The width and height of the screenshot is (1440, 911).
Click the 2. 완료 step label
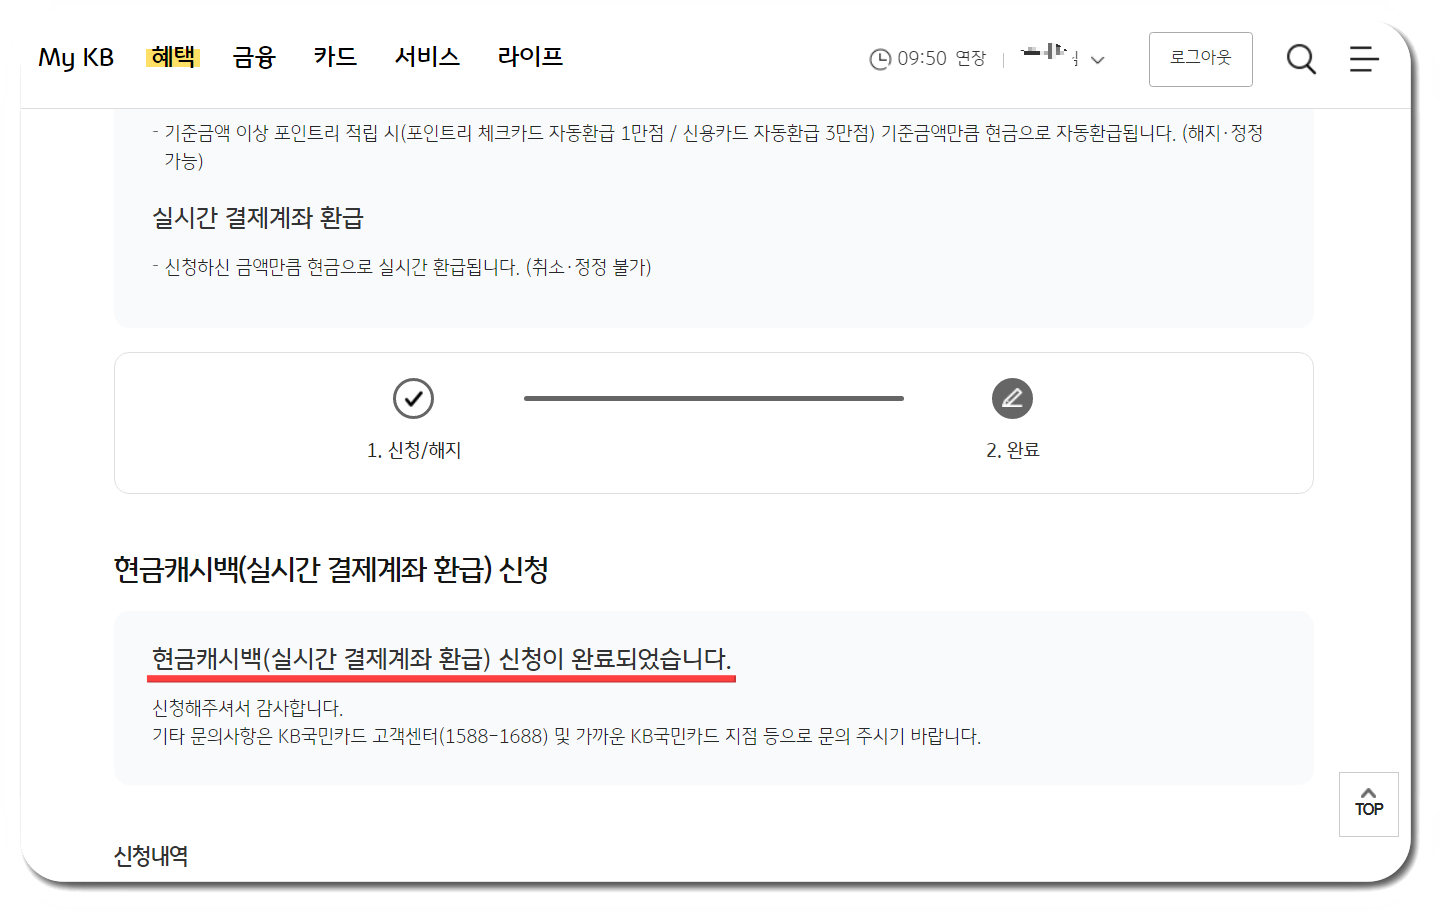pos(1013,449)
